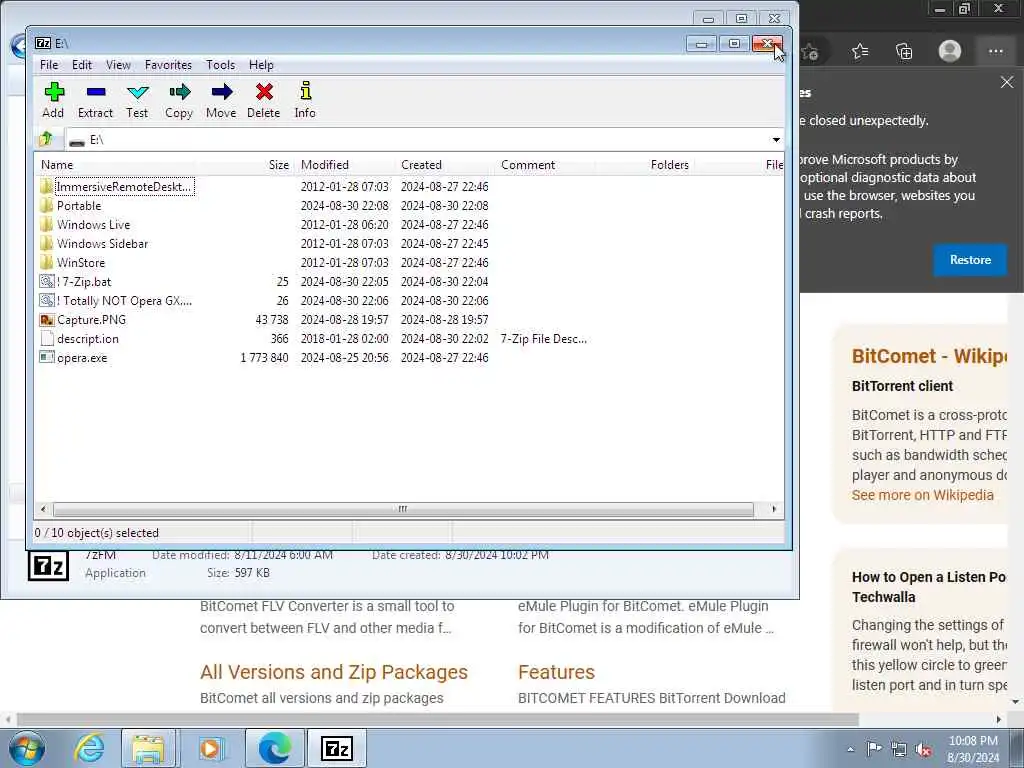This screenshot has height=768, width=1024.
Task: Open Edge settings and more menu
Action: point(995,51)
